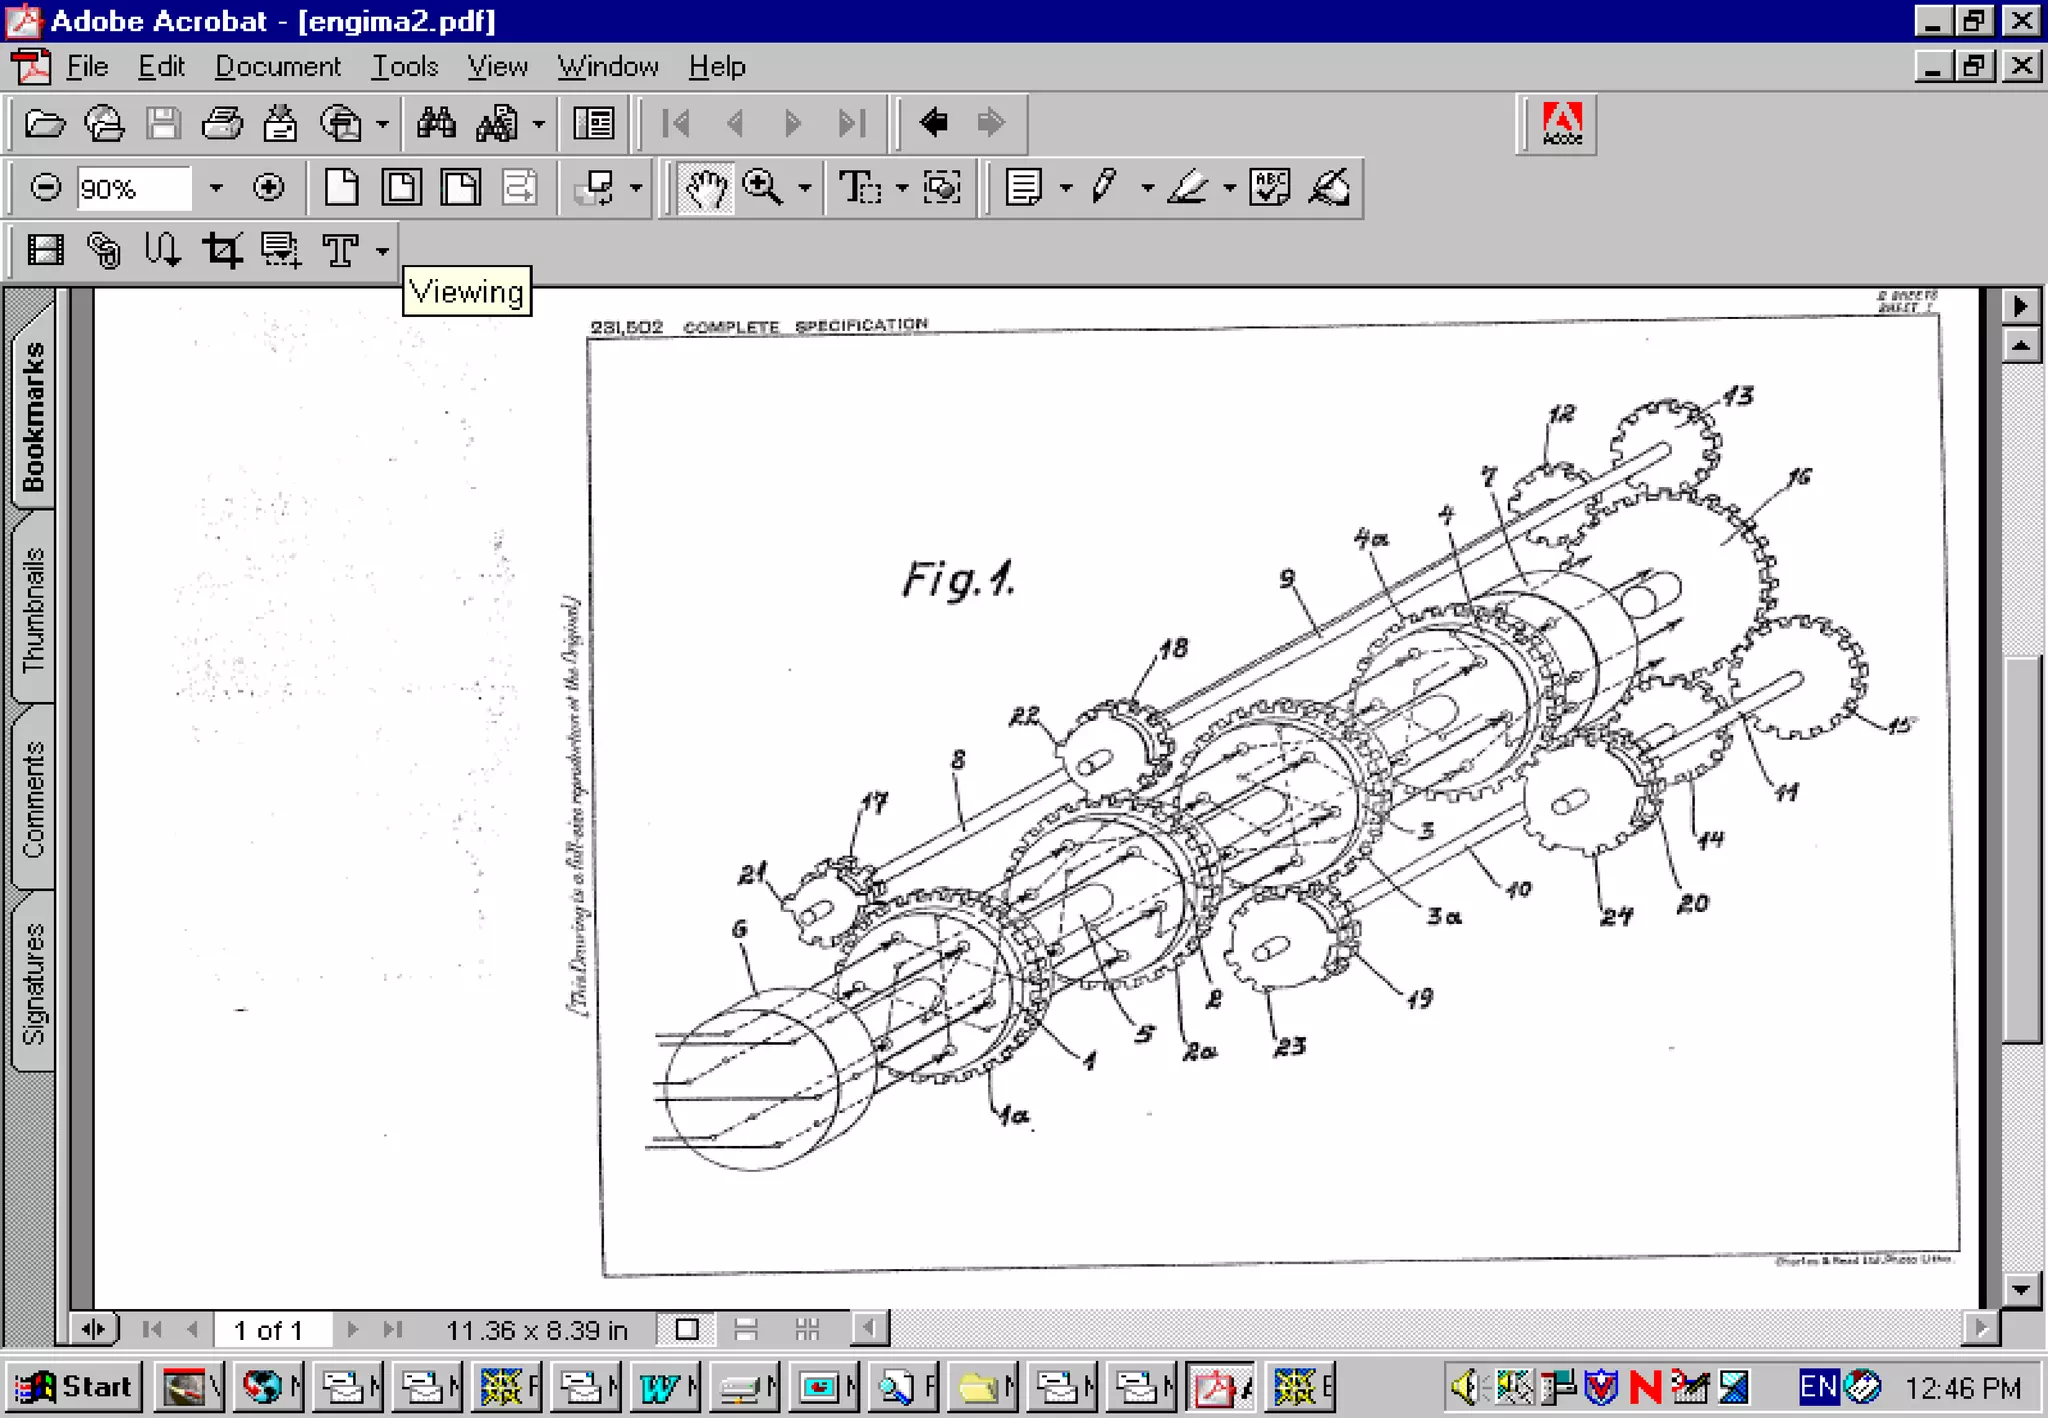
Task: Expand the TouchUp Text tool dropdown arrow
Action: point(382,250)
